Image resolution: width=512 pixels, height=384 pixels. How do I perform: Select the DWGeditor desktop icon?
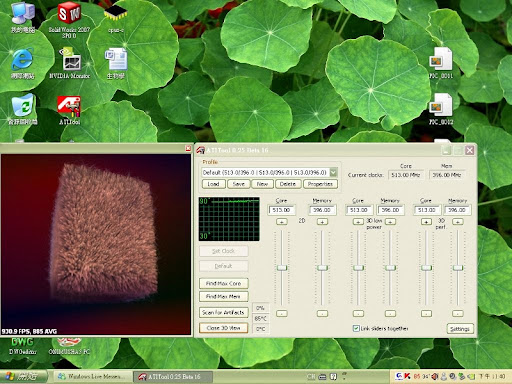(23, 346)
